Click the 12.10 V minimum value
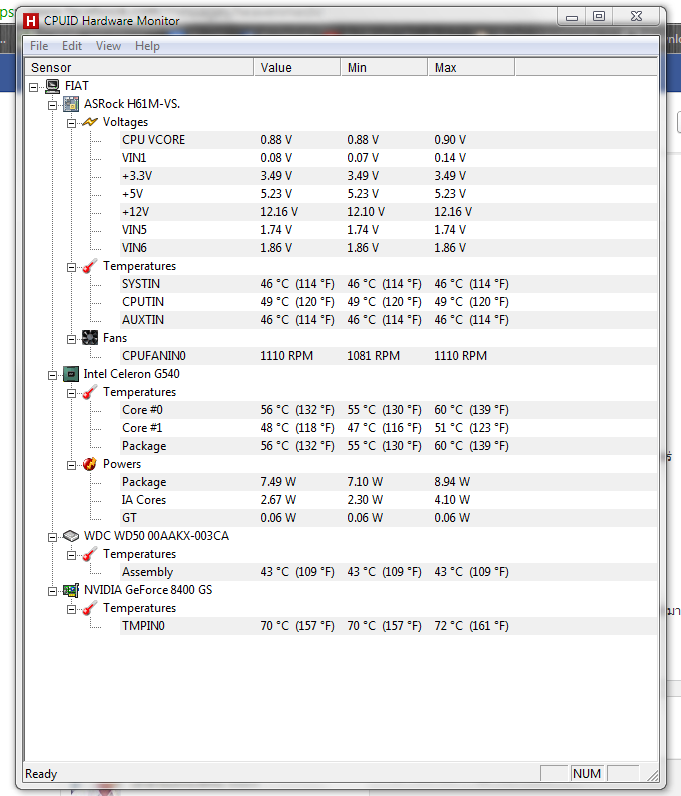Viewport: 681px width, 796px height. 366,212
